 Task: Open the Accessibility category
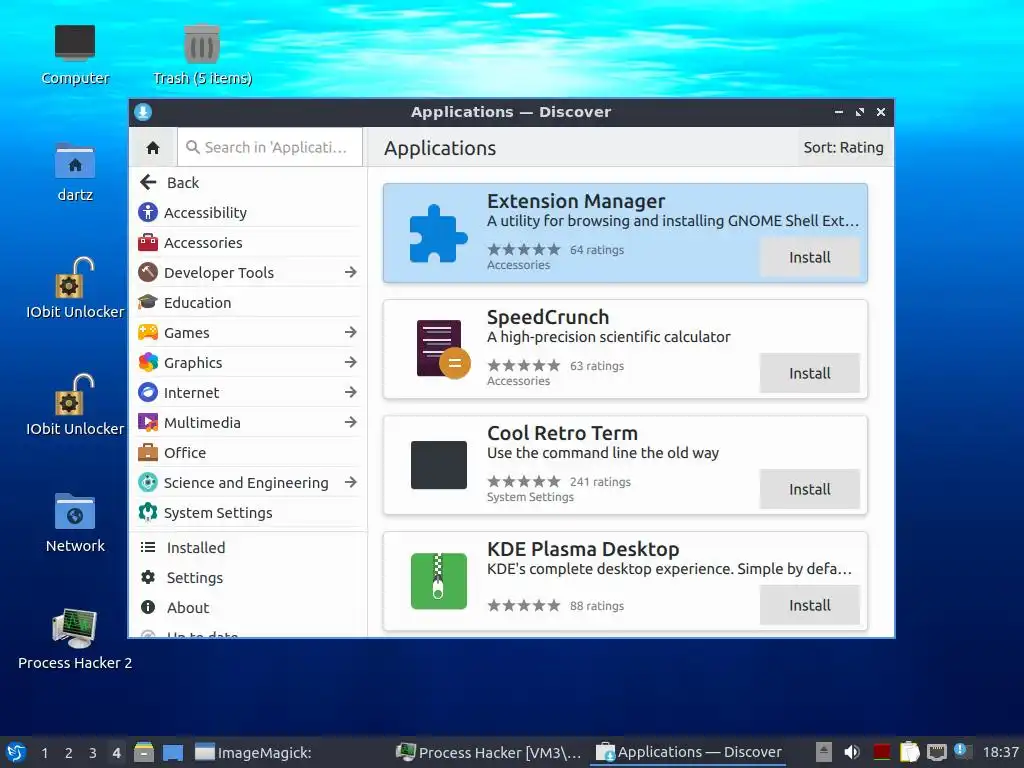(248, 212)
